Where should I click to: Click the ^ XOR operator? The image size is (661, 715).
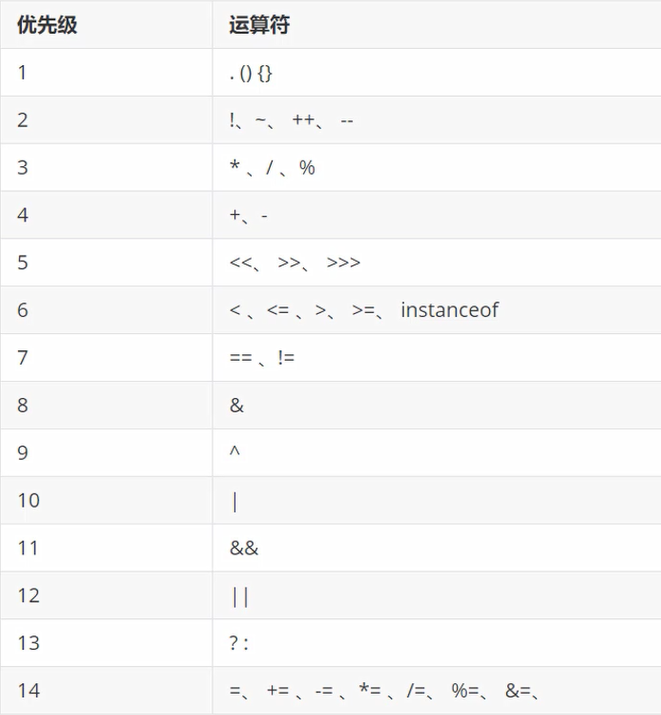click(x=234, y=451)
